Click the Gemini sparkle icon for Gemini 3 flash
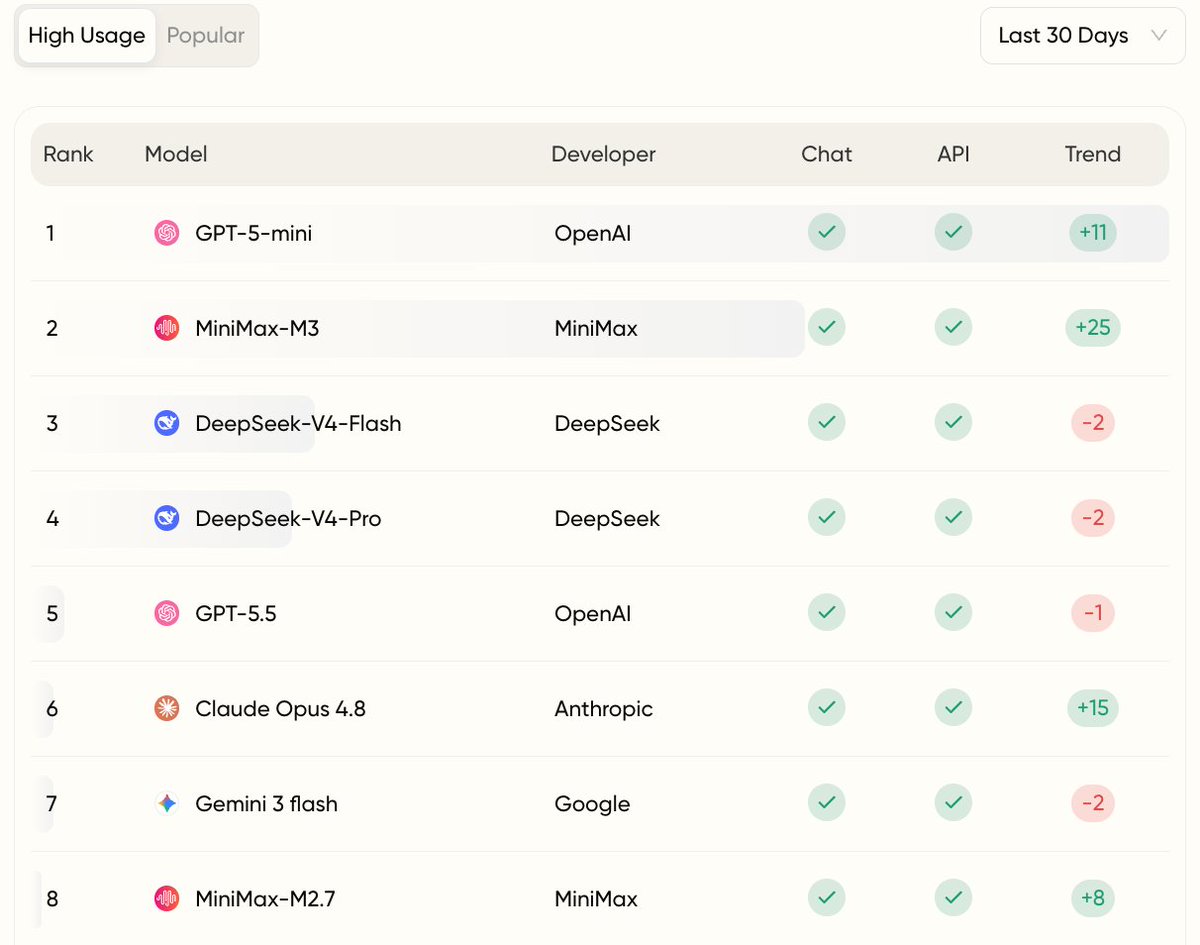 pos(167,803)
